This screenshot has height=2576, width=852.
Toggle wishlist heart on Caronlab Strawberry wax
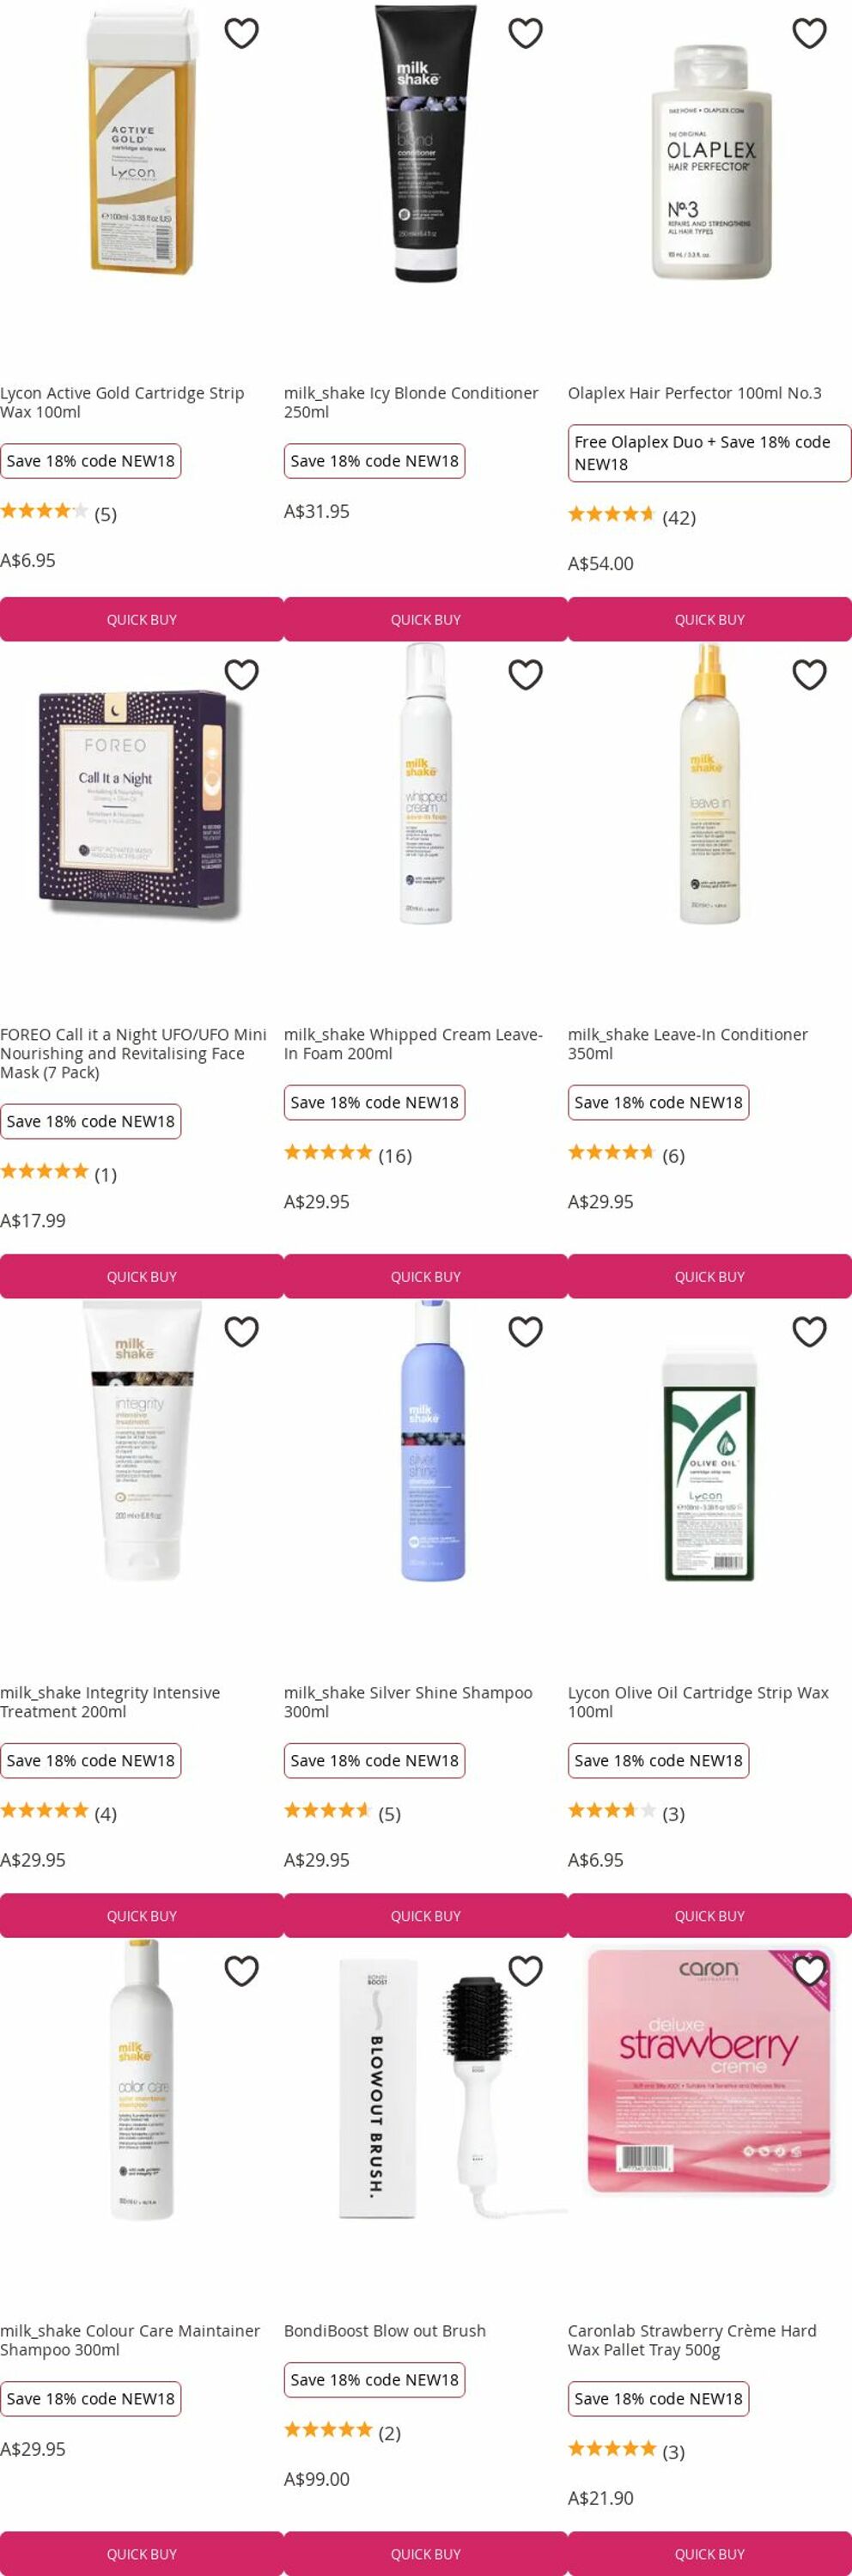[809, 1971]
